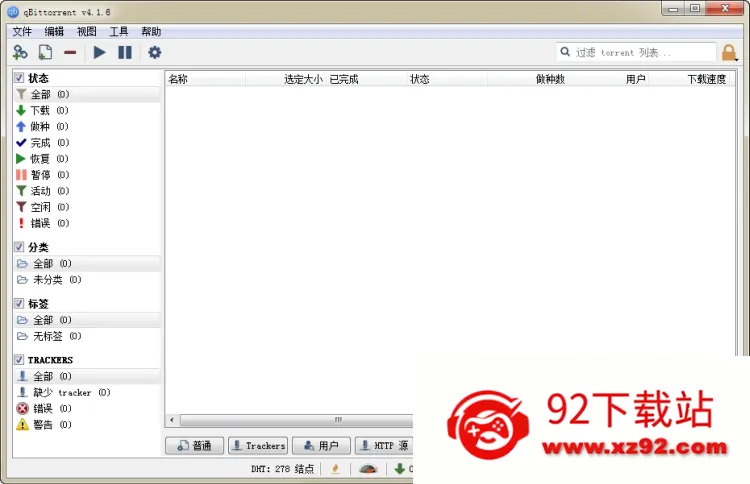Open the 文件 menu
The width and height of the screenshot is (750, 484).
(x=22, y=32)
